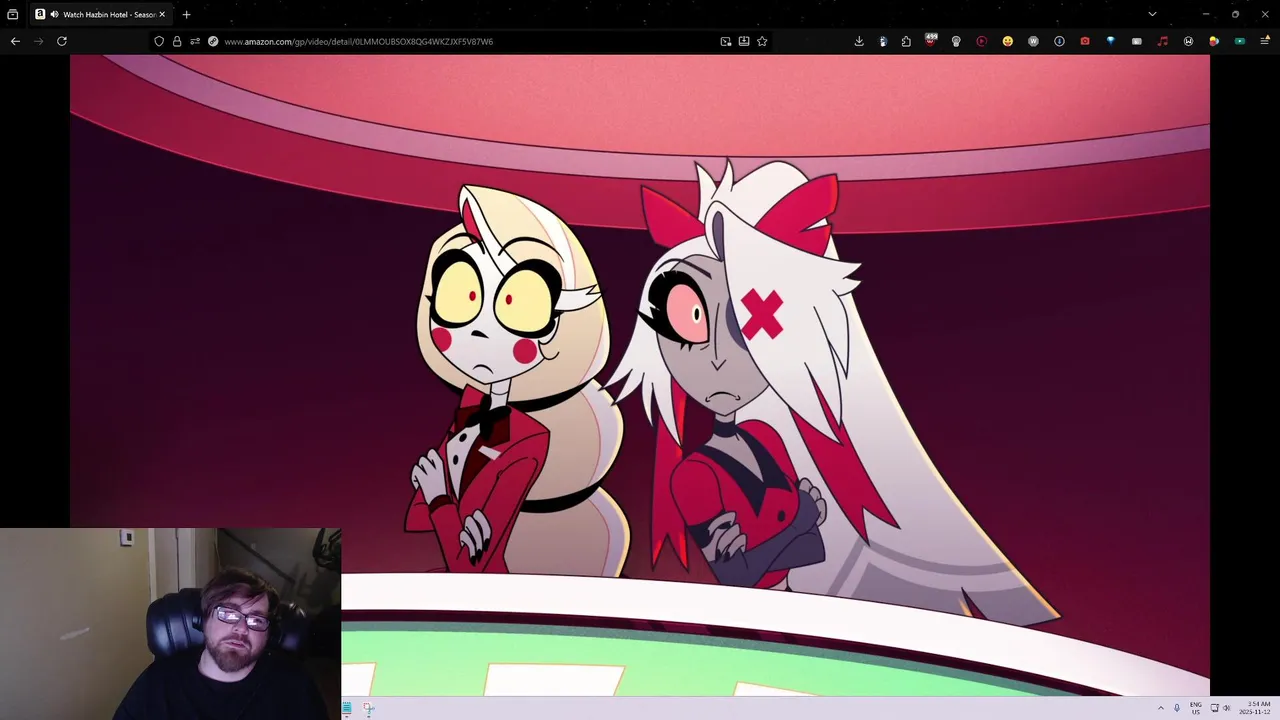Open a new tab with plus button
1280x720 pixels.
[x=186, y=14]
